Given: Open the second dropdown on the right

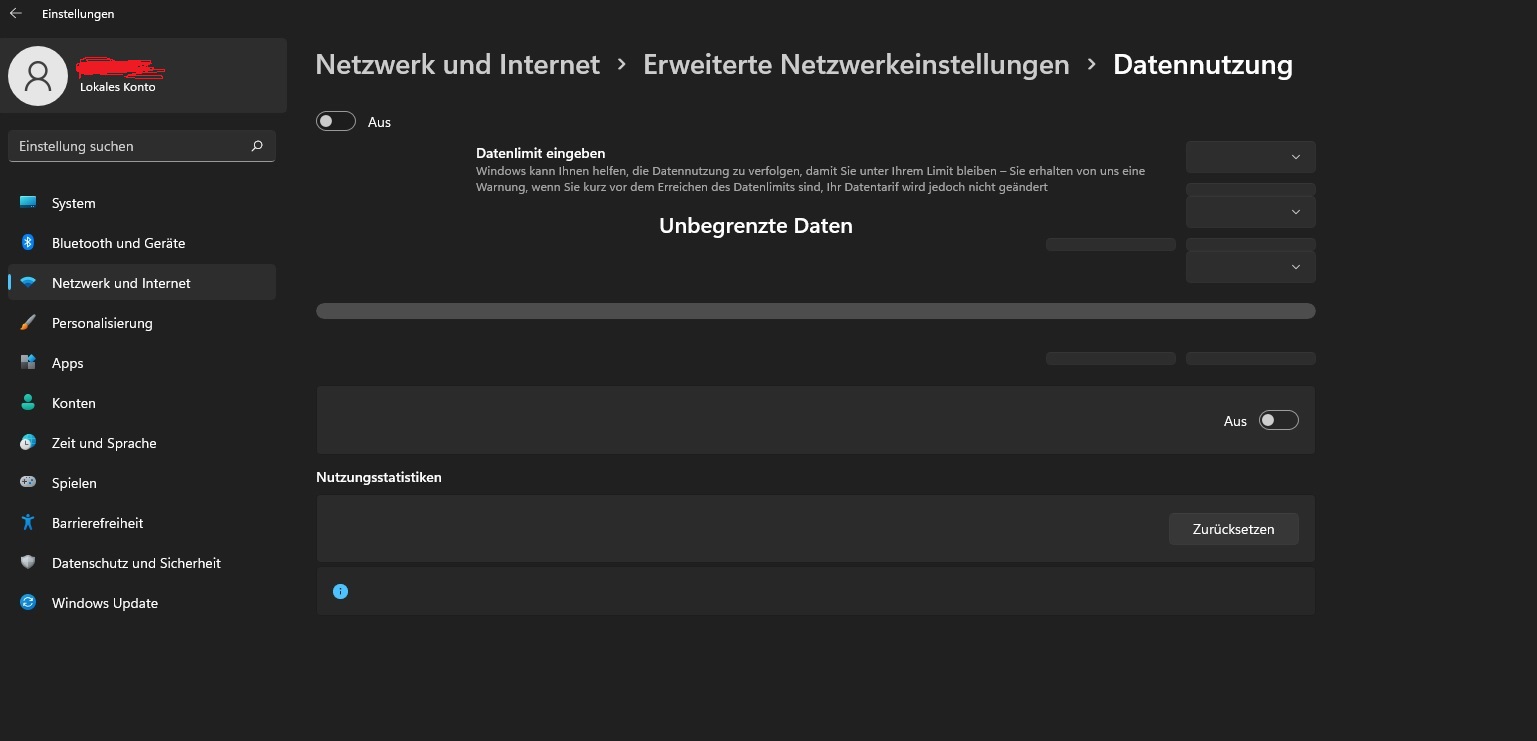Looking at the screenshot, I should 1250,212.
